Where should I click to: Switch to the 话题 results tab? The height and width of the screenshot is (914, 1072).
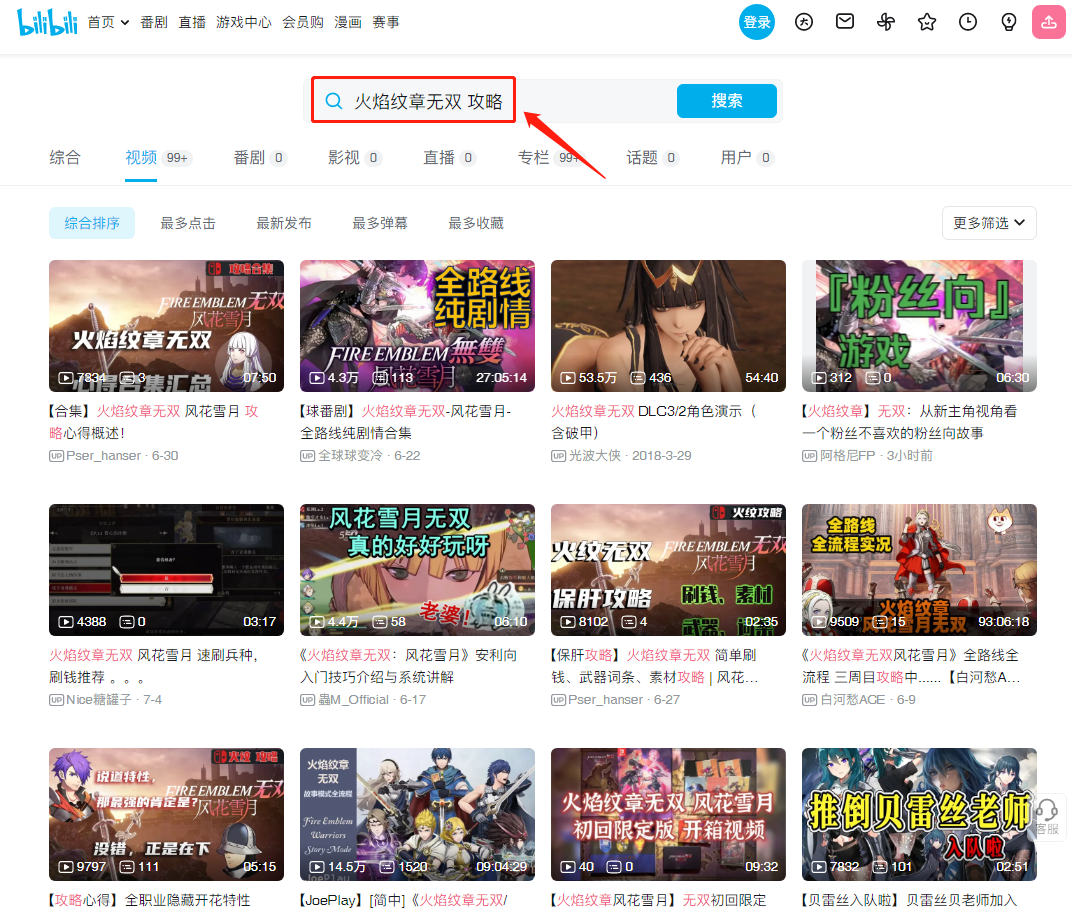(x=652, y=158)
